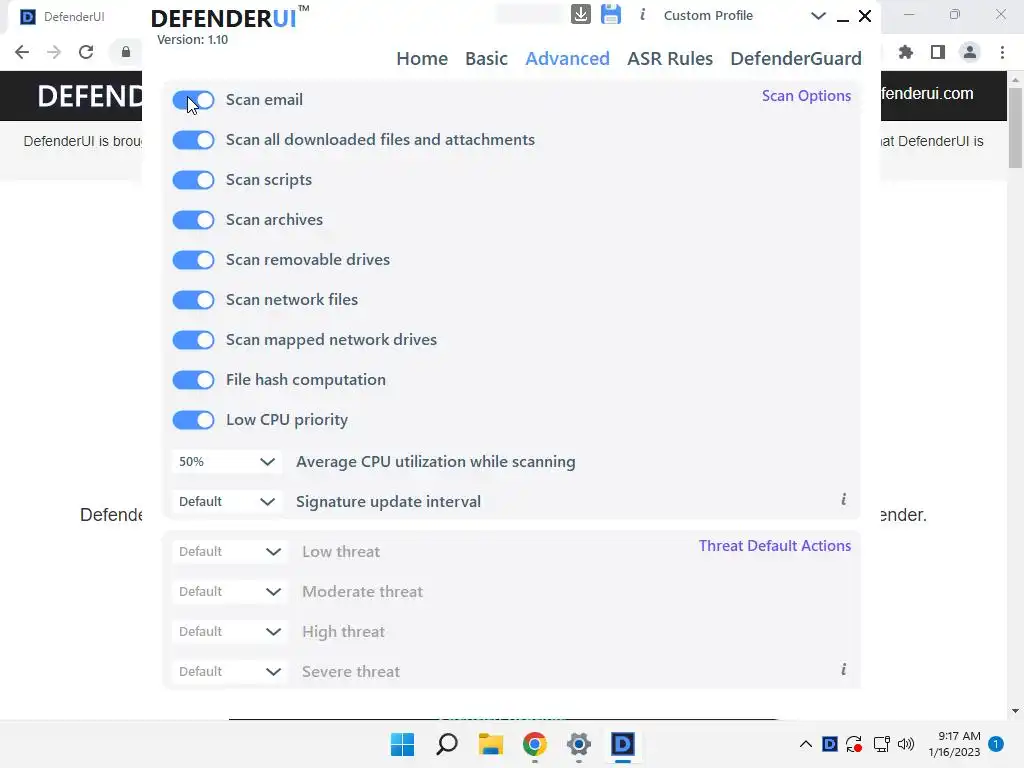
Task: Open info icon beside Severe threat
Action: pos(844,669)
